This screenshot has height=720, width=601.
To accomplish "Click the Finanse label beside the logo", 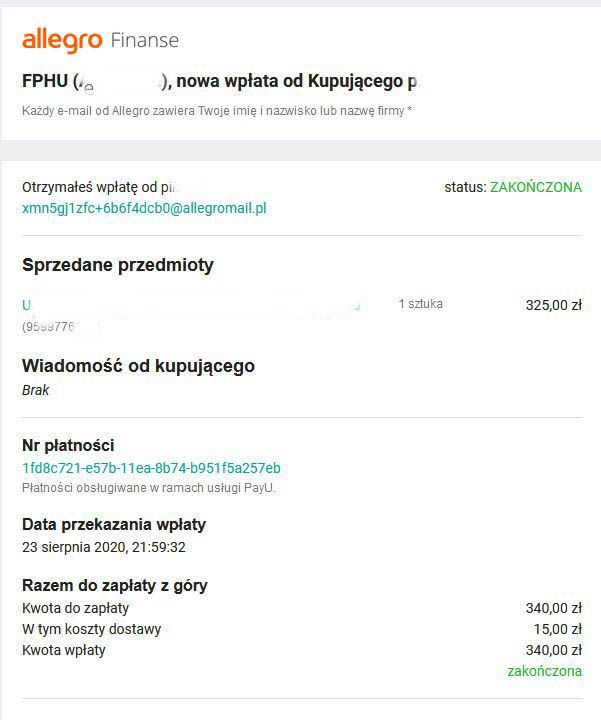I will coord(145,40).
